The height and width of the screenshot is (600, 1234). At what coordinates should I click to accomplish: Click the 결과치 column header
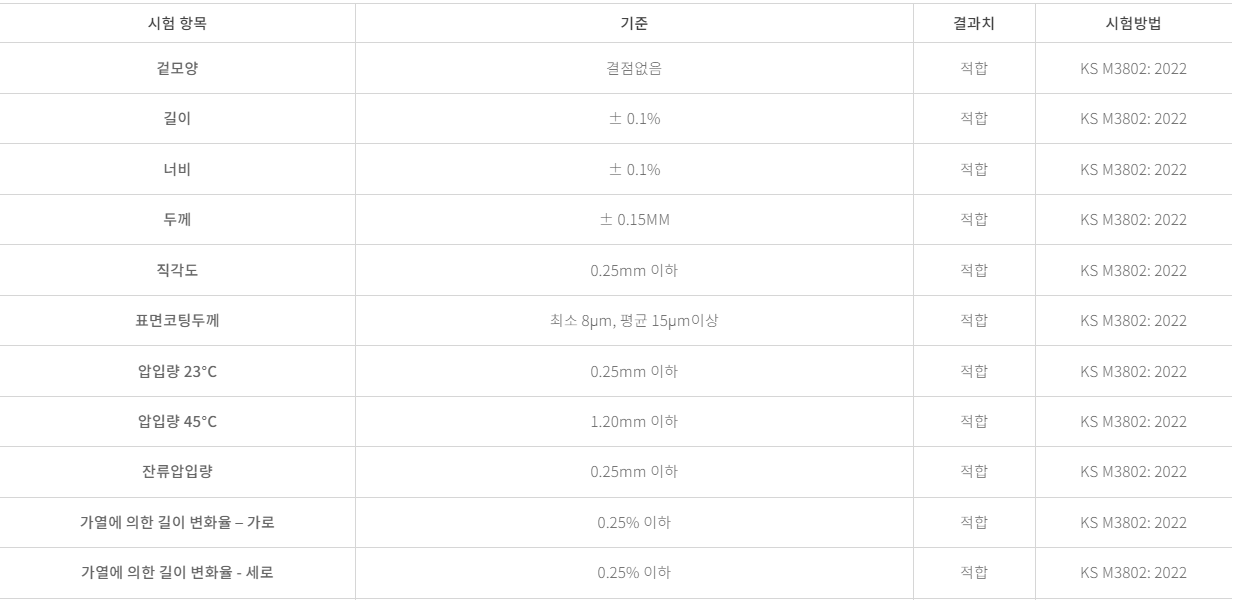click(x=974, y=23)
